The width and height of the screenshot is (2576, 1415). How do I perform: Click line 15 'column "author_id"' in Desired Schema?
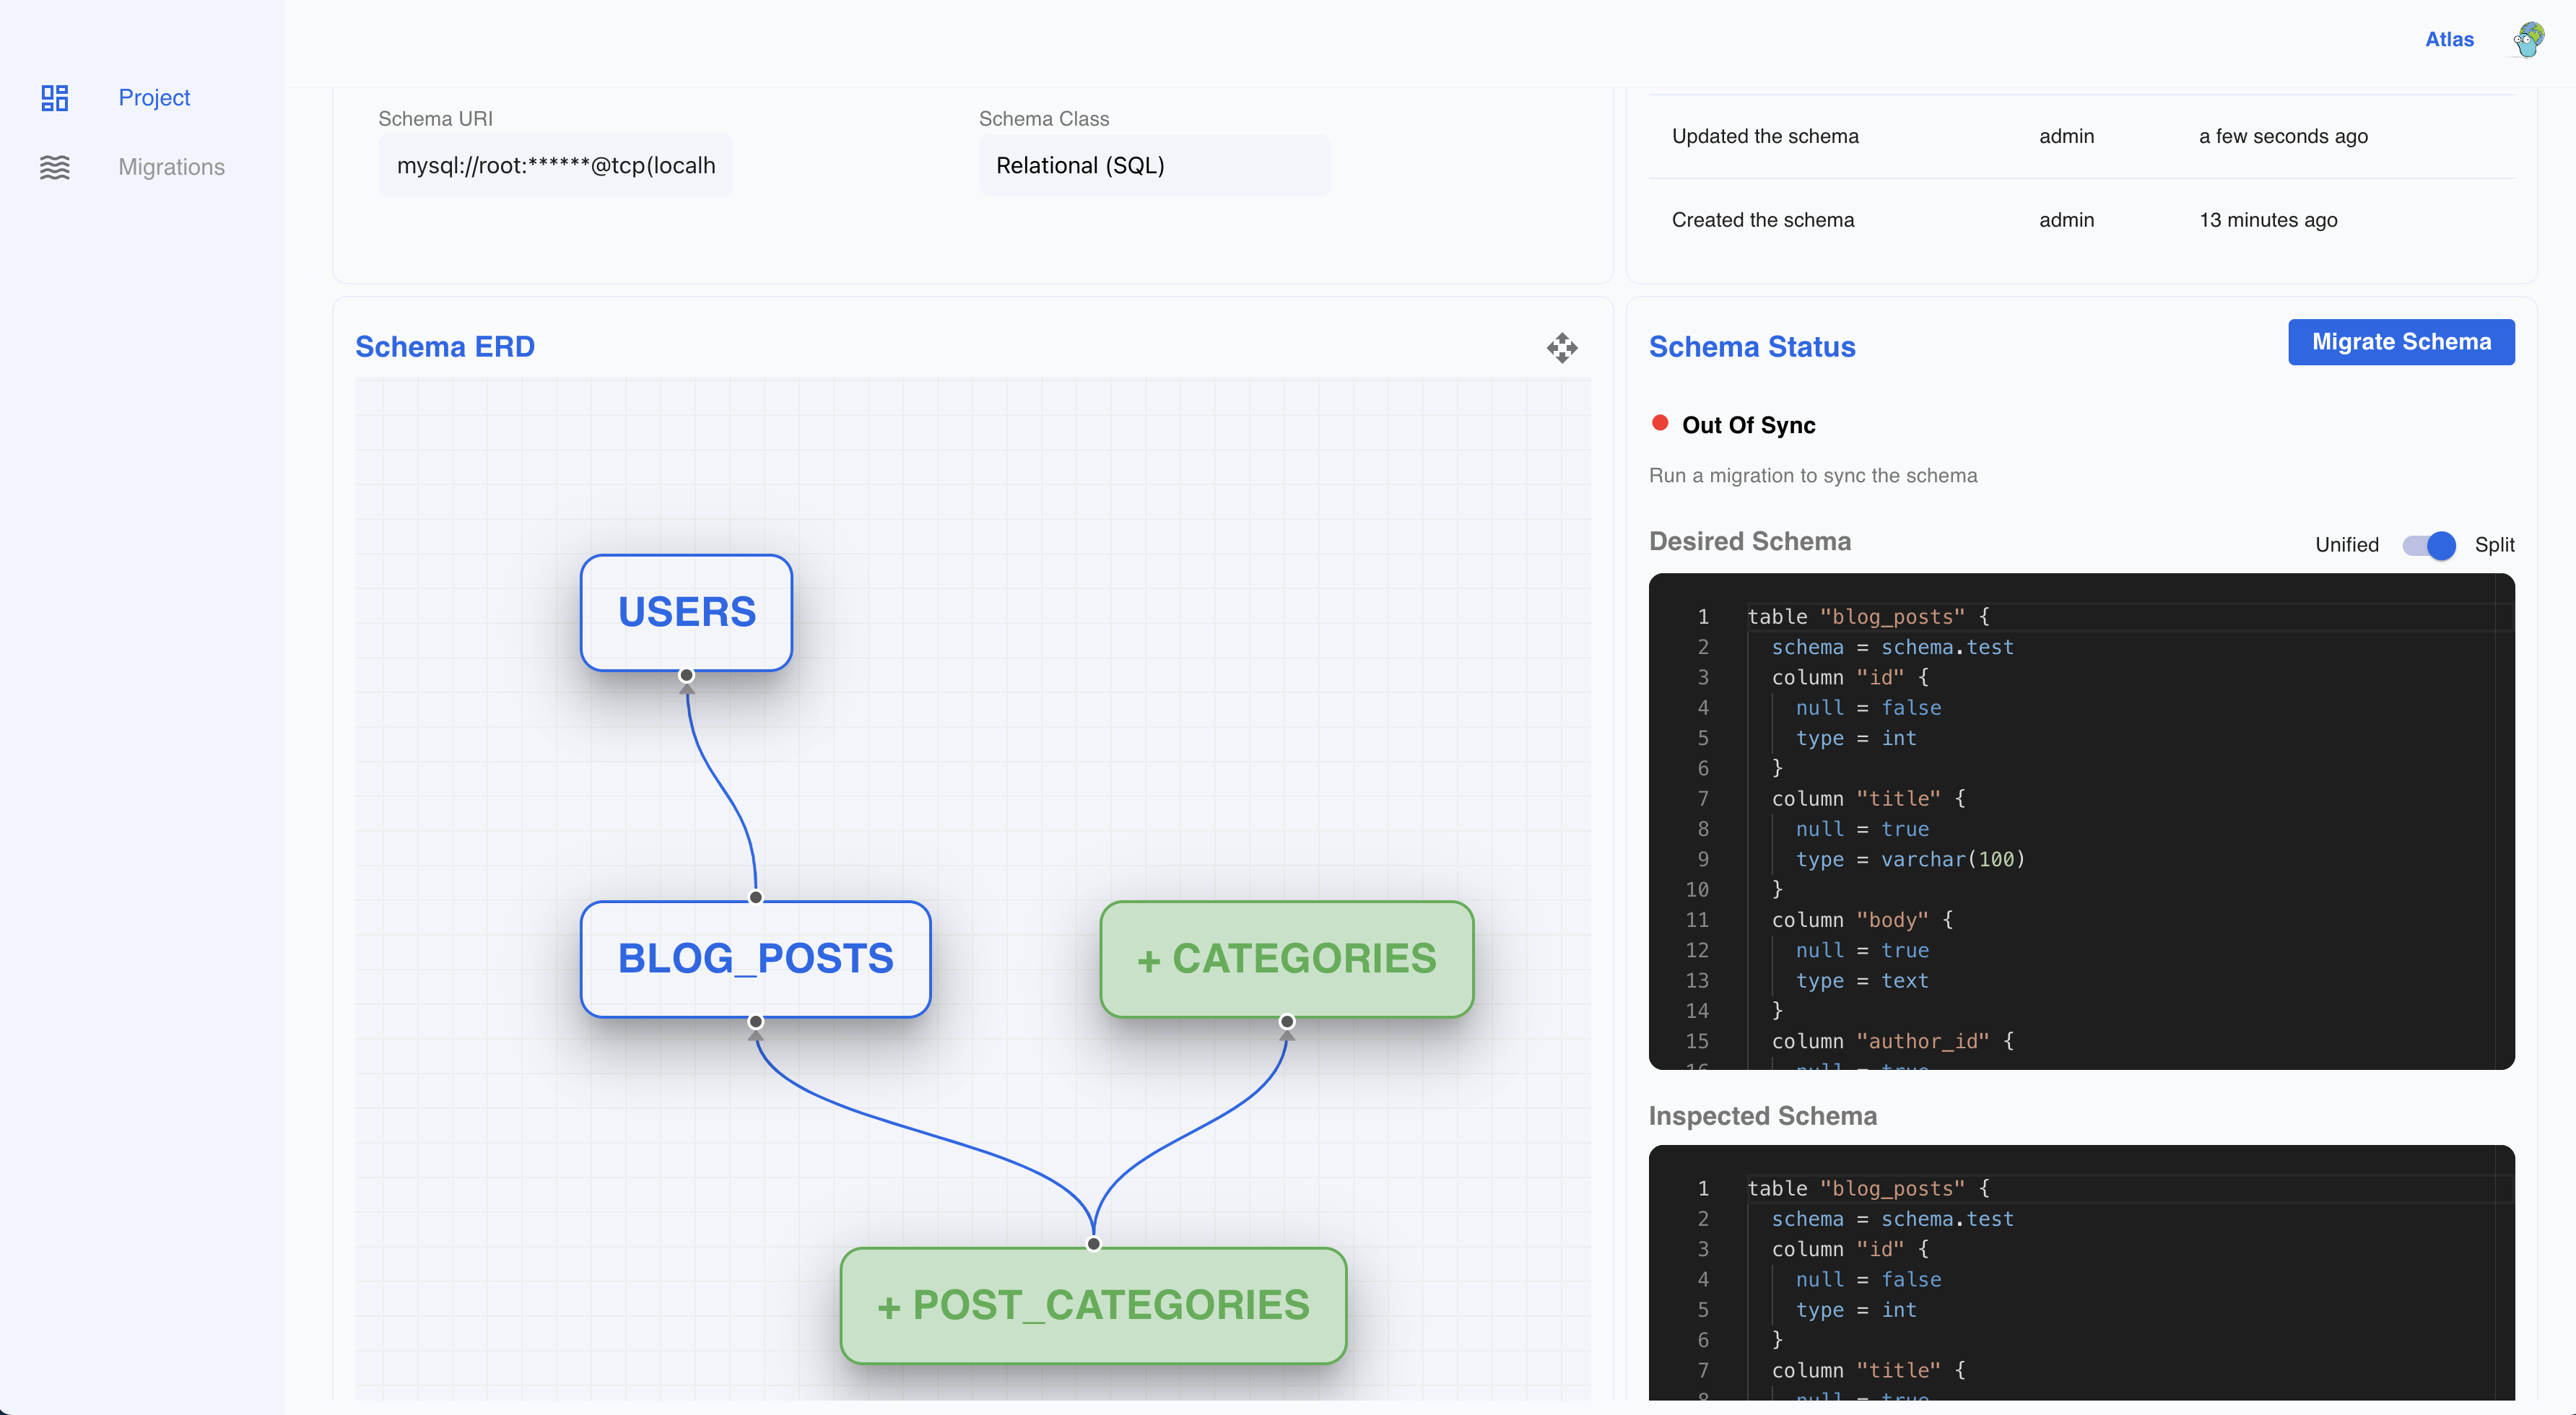click(x=1893, y=1041)
